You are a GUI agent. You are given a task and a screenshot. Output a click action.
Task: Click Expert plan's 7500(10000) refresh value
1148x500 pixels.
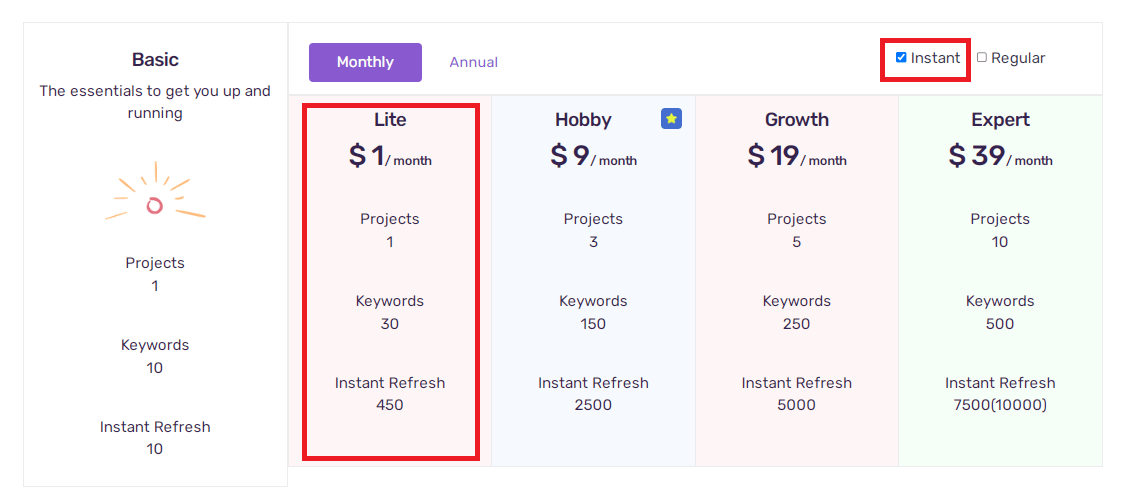click(1001, 405)
